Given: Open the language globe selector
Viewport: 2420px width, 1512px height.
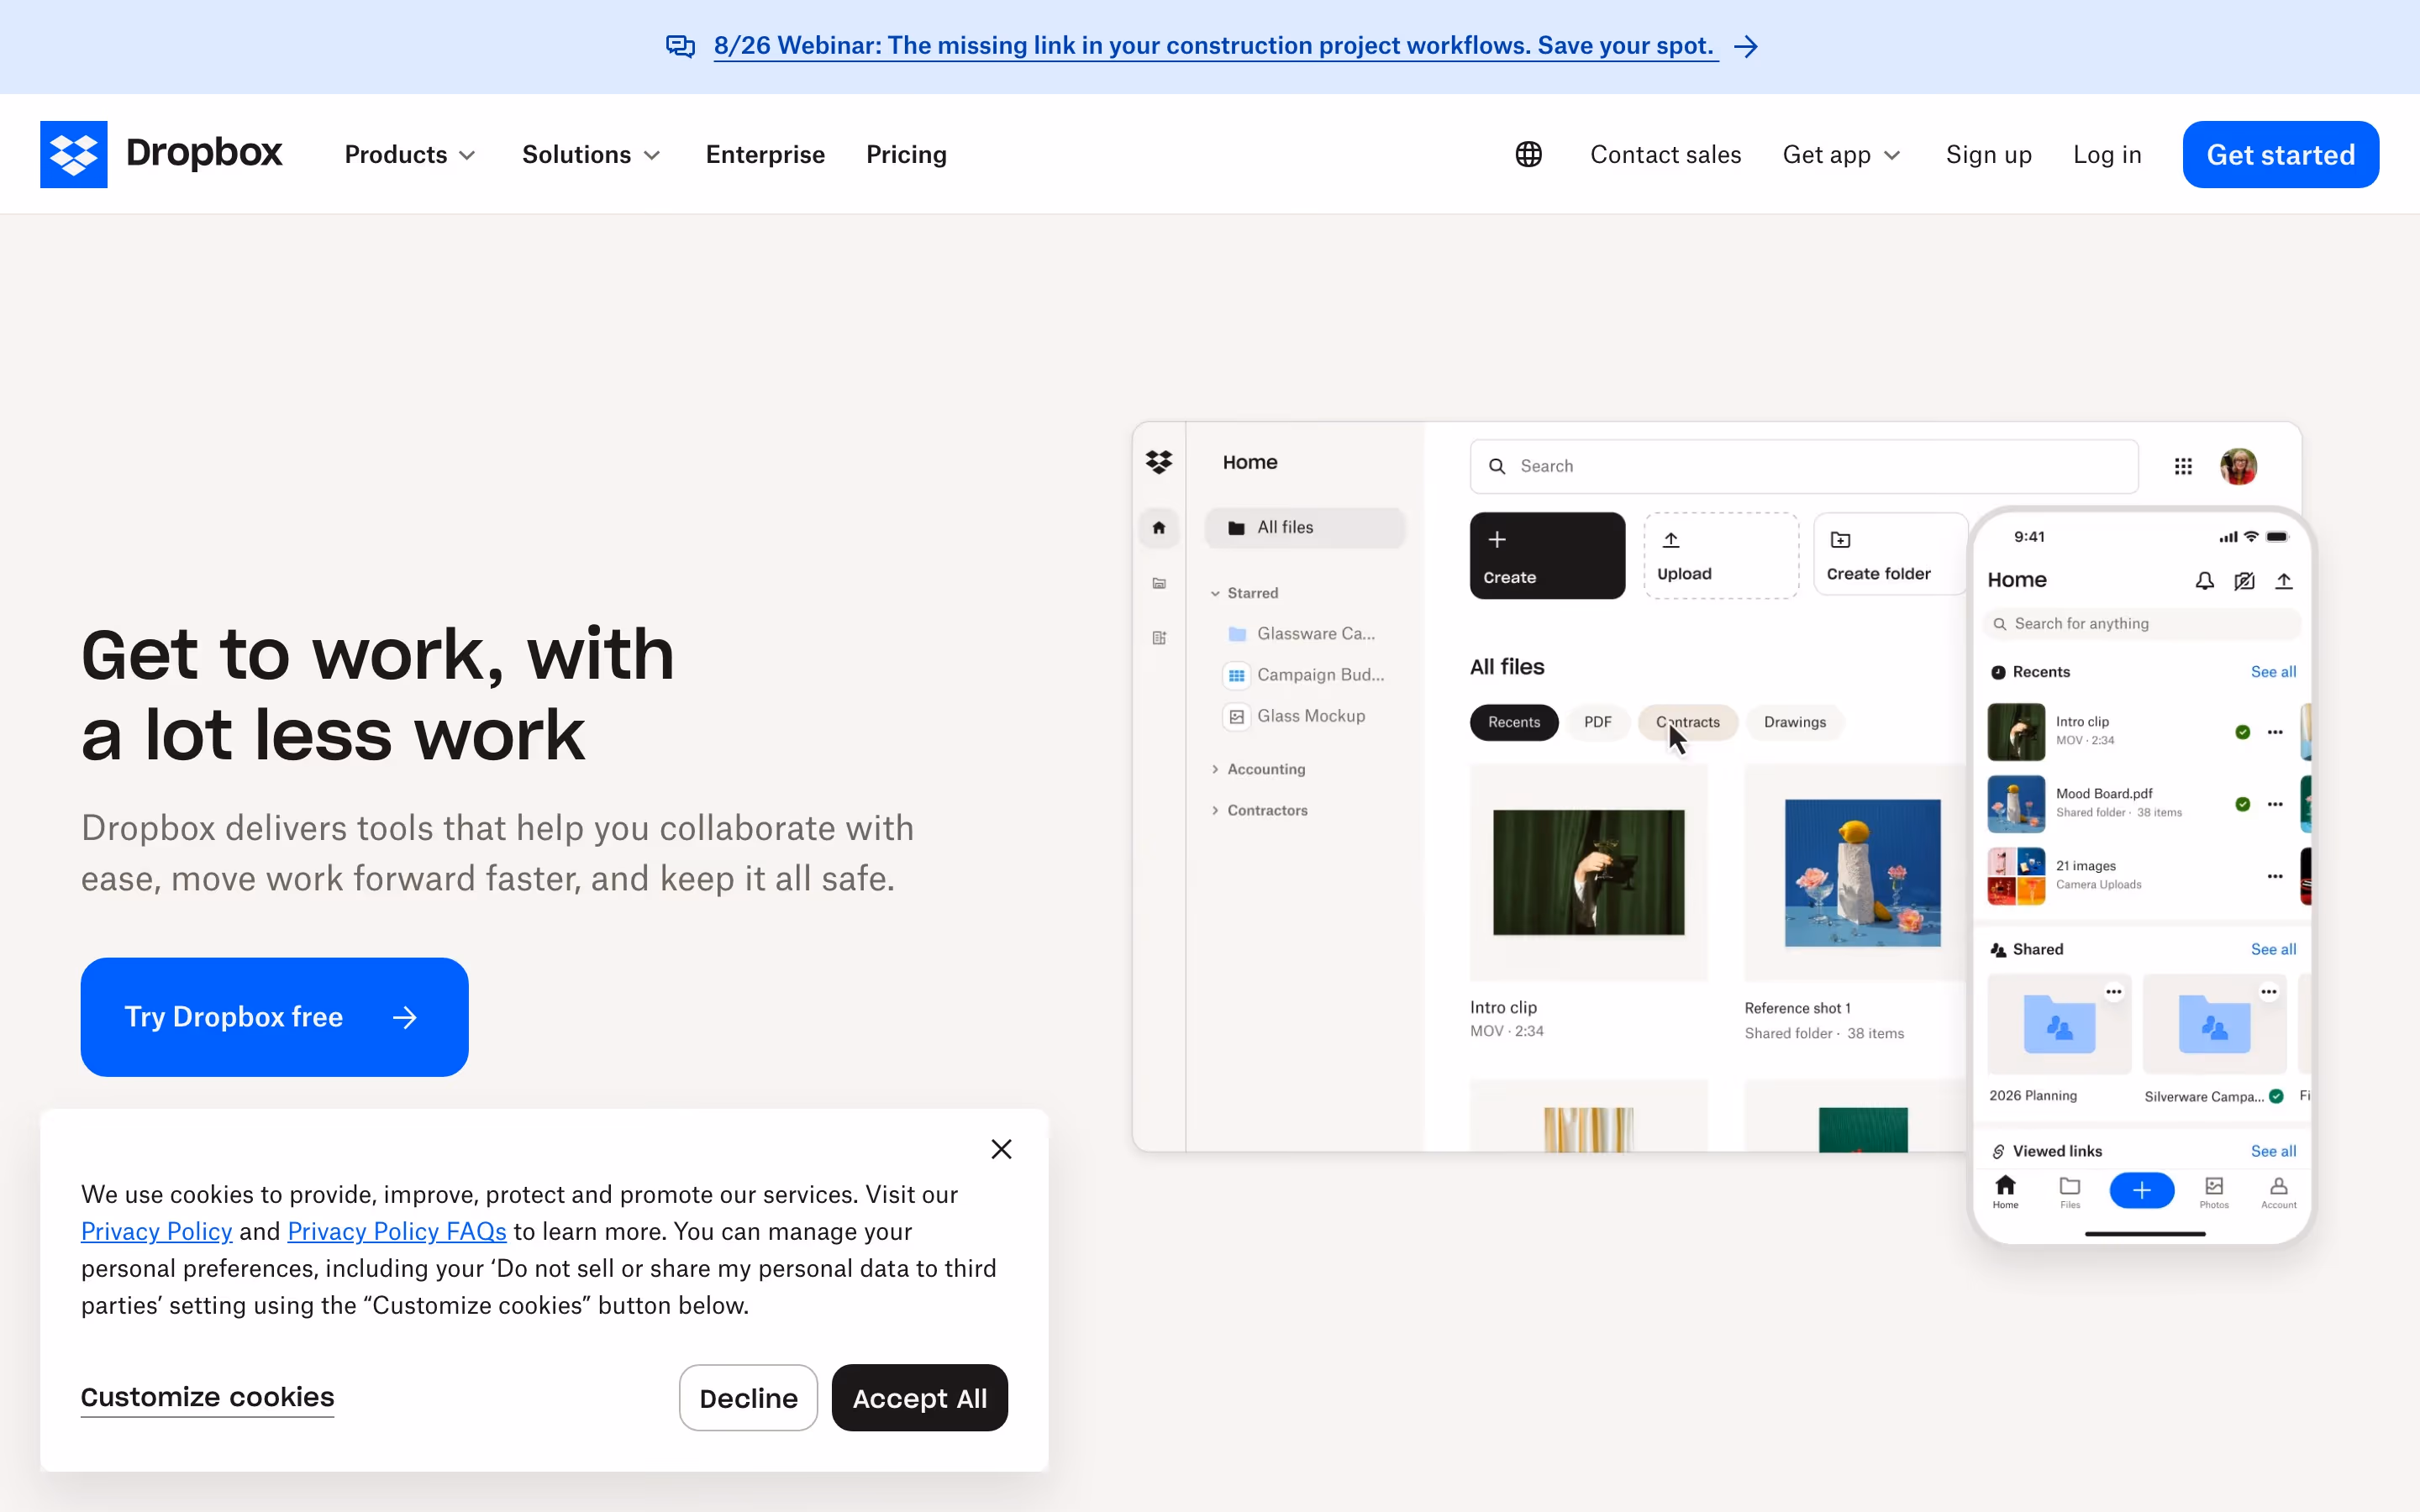Looking at the screenshot, I should (1528, 154).
